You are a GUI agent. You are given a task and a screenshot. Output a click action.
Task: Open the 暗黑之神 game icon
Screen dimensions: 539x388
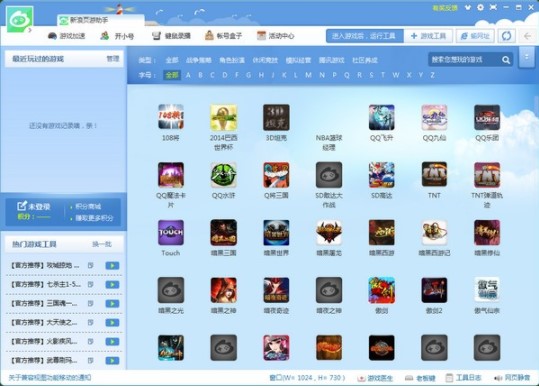[x=223, y=290]
